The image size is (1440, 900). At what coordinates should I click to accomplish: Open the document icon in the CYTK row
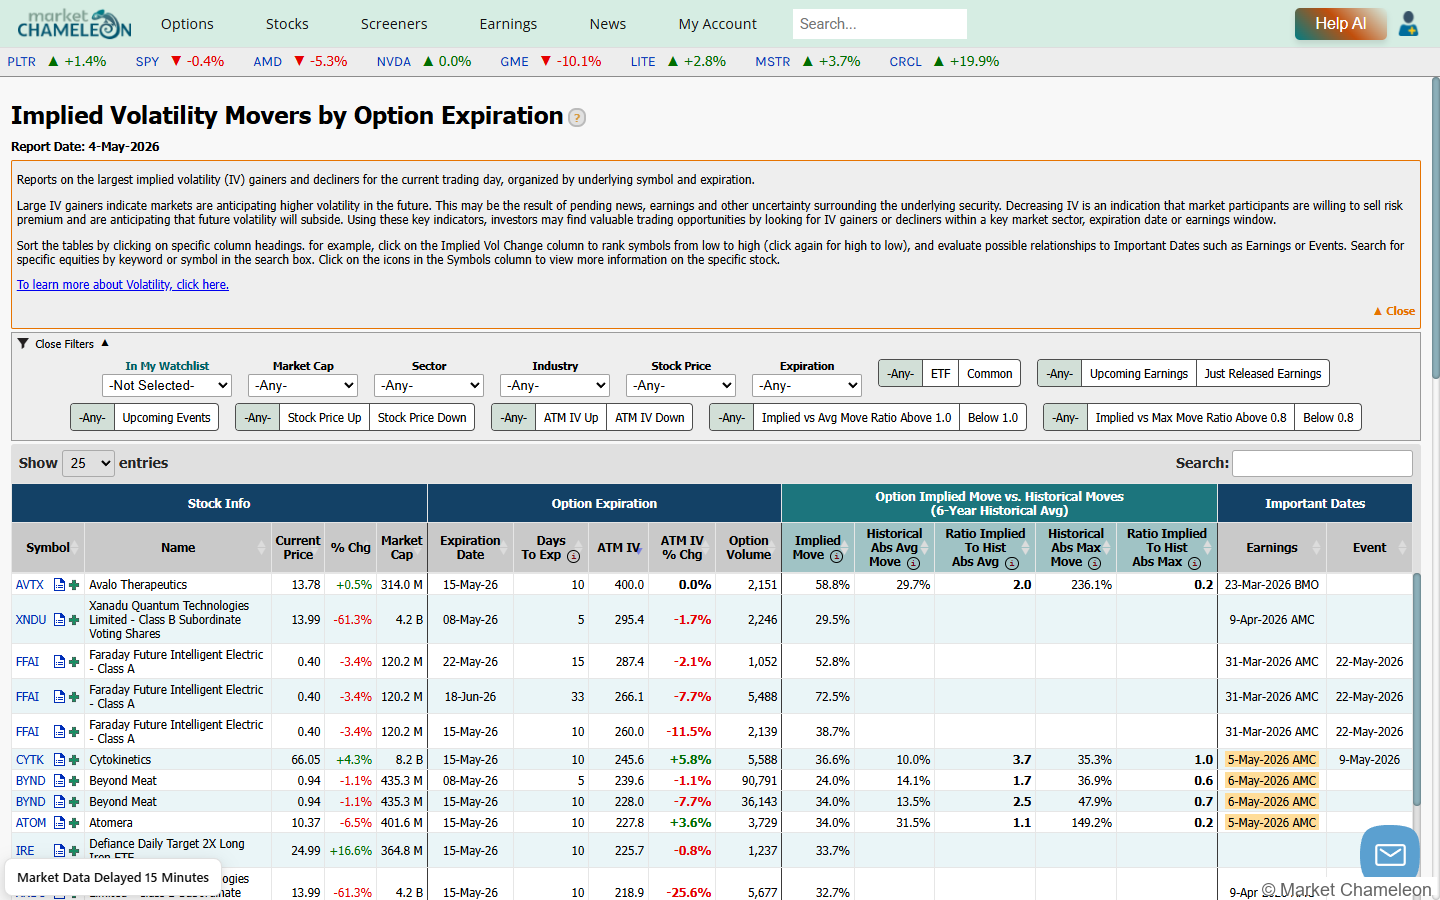coord(59,760)
